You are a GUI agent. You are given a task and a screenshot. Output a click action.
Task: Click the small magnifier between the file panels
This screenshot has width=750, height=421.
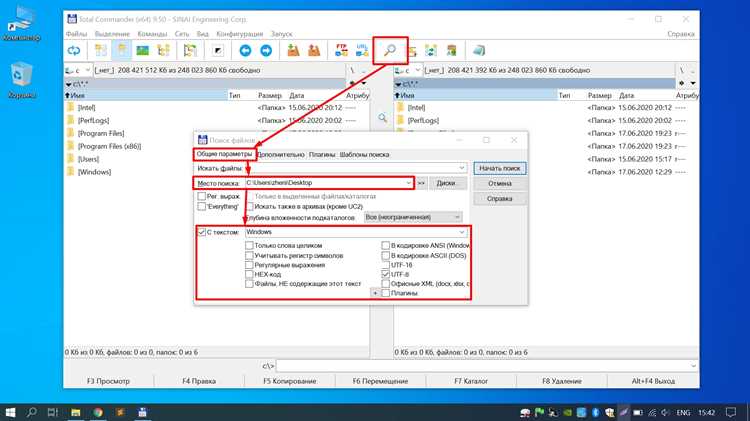coord(382,118)
